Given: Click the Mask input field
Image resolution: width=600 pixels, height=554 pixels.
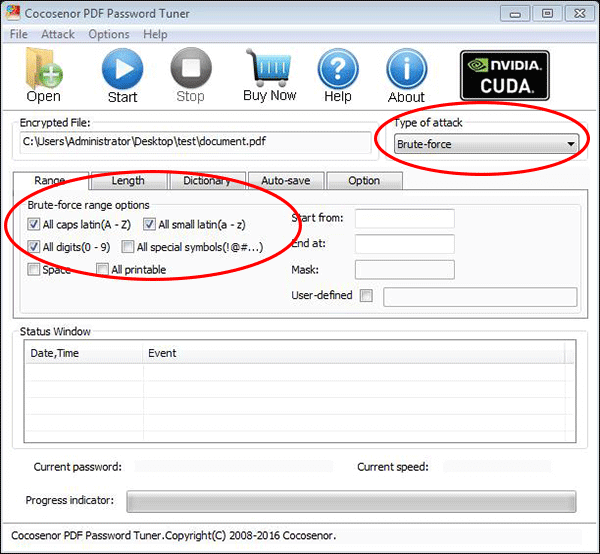Looking at the screenshot, I should point(405,270).
